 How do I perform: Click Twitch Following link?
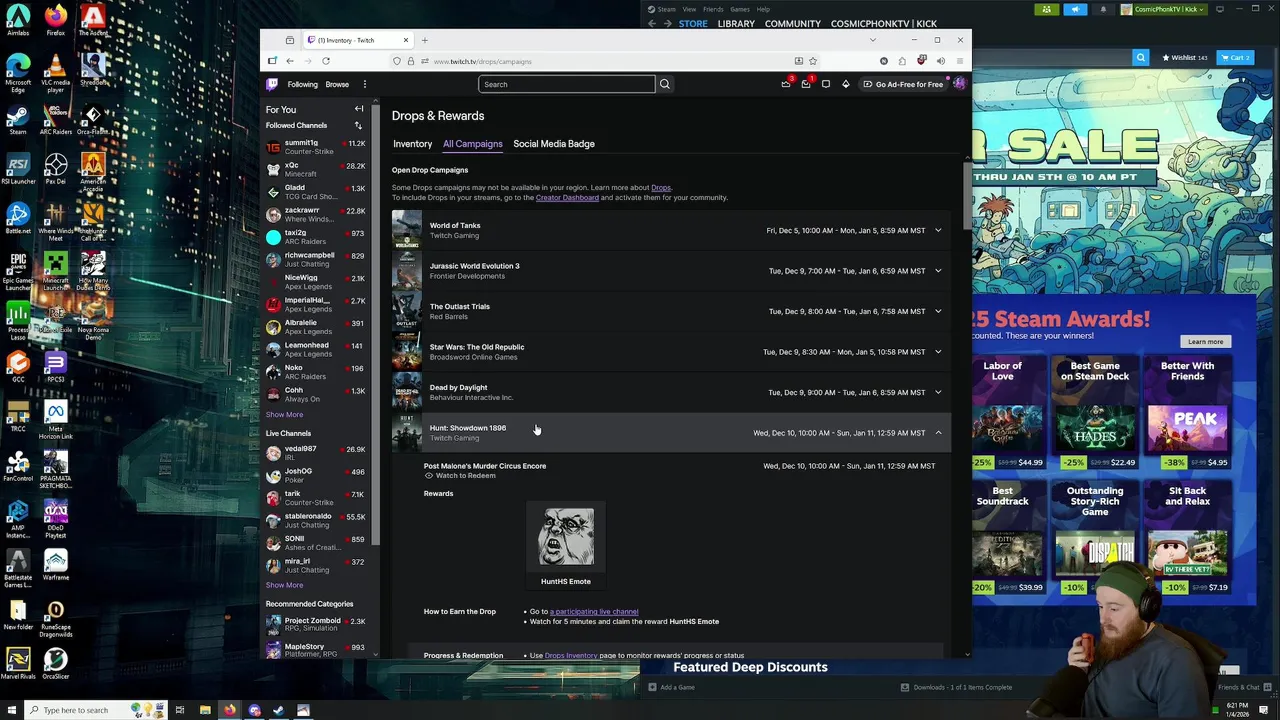[x=302, y=84]
